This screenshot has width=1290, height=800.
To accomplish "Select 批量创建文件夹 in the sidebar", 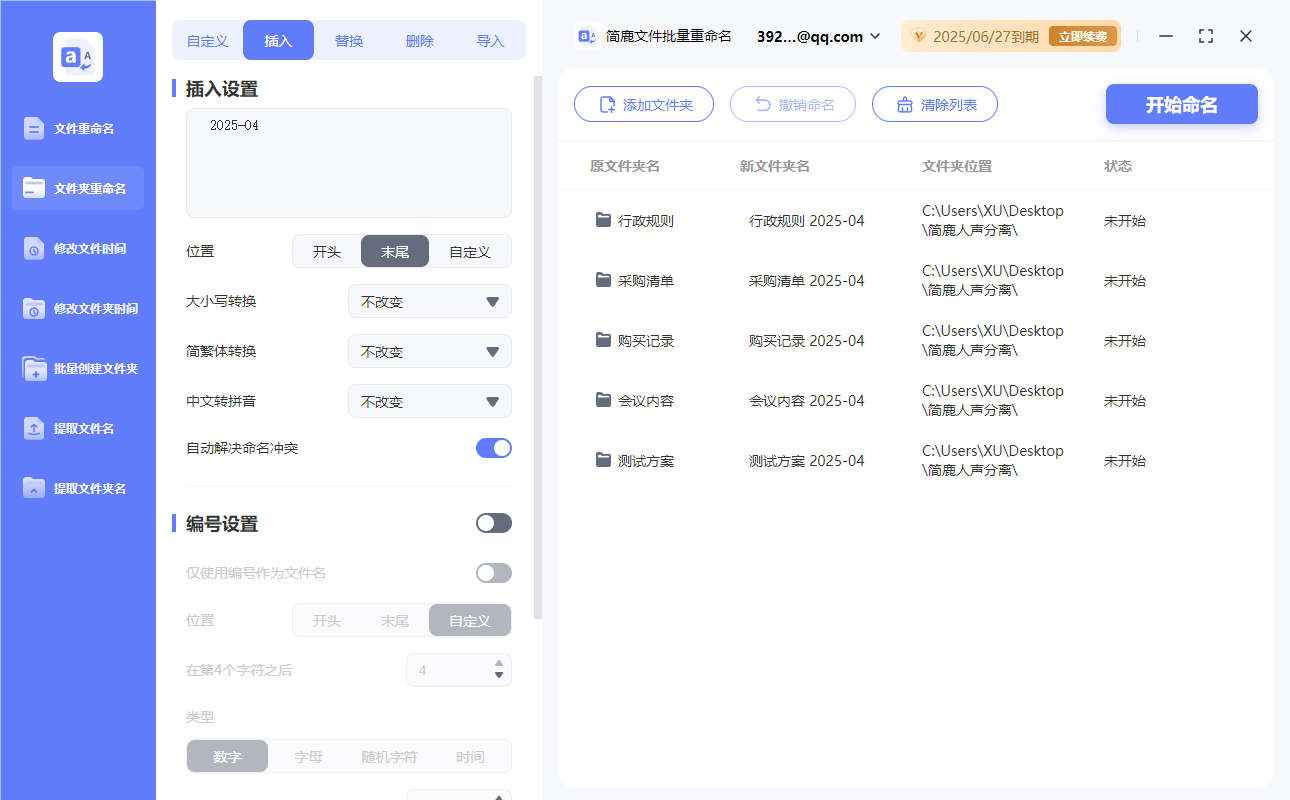I will [77, 368].
